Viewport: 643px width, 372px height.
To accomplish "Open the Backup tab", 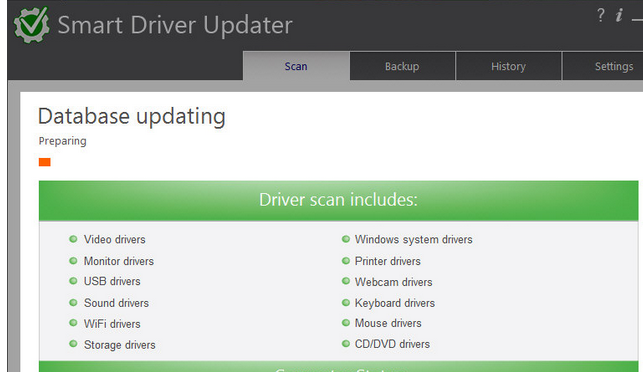I will [x=402, y=66].
